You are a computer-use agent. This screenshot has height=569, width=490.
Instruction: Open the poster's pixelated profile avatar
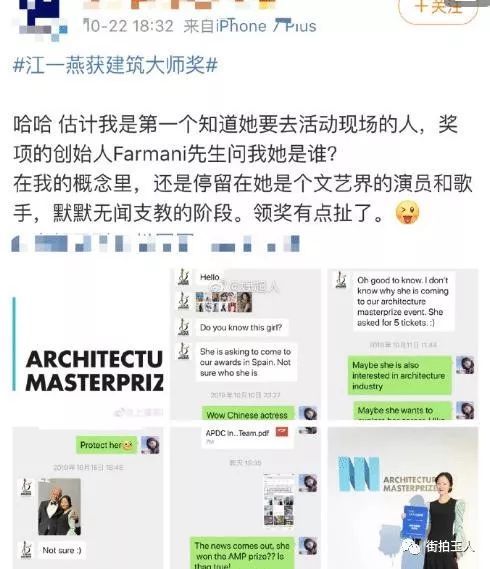42,19
